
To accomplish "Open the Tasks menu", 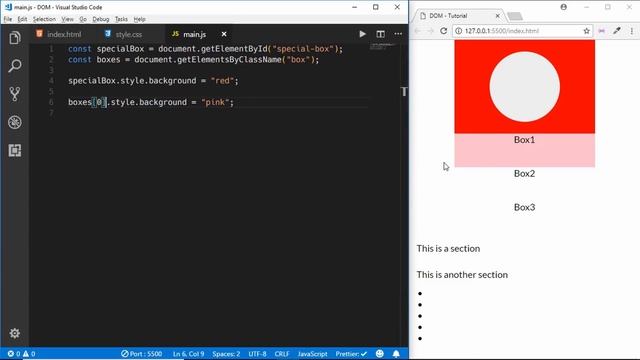I will [x=121, y=19].
